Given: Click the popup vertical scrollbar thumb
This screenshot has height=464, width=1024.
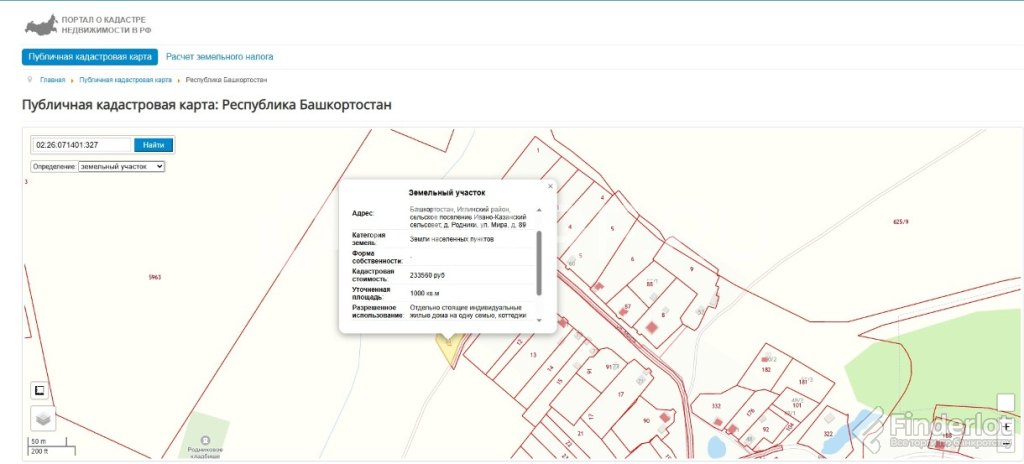Looking at the screenshot, I should click(x=540, y=260).
